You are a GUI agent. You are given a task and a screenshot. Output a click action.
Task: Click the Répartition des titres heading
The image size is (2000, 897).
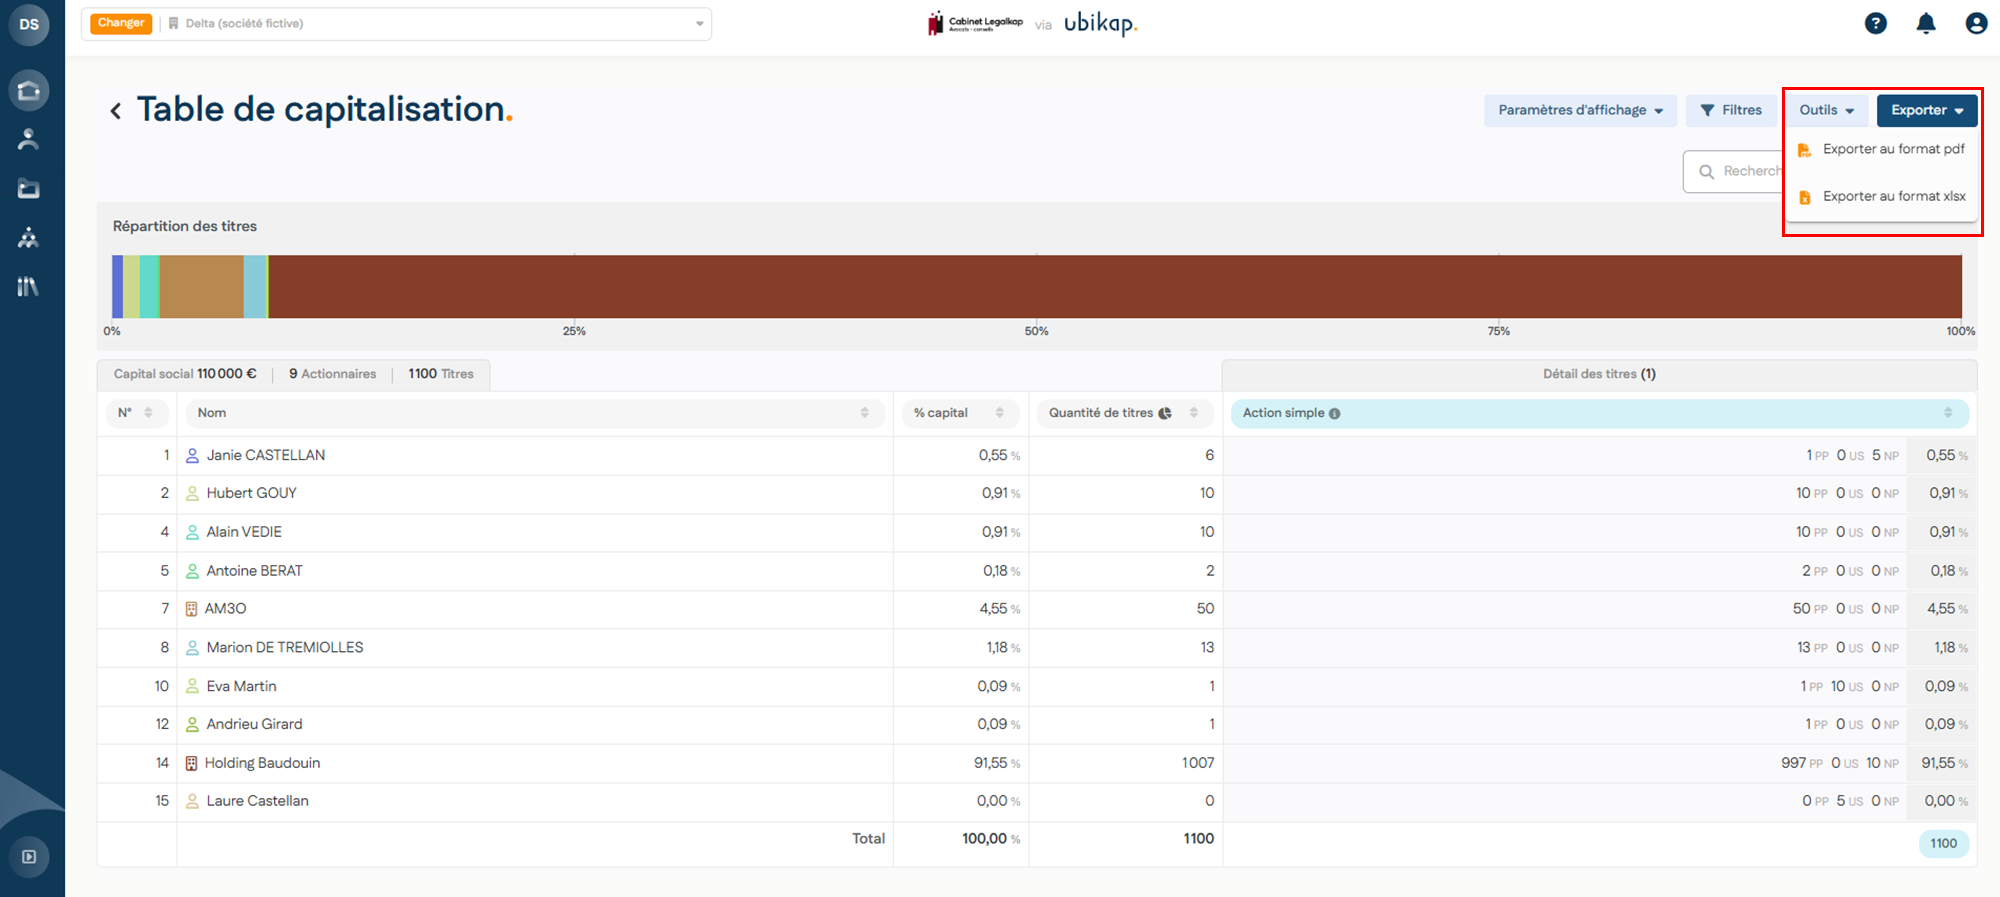(185, 226)
